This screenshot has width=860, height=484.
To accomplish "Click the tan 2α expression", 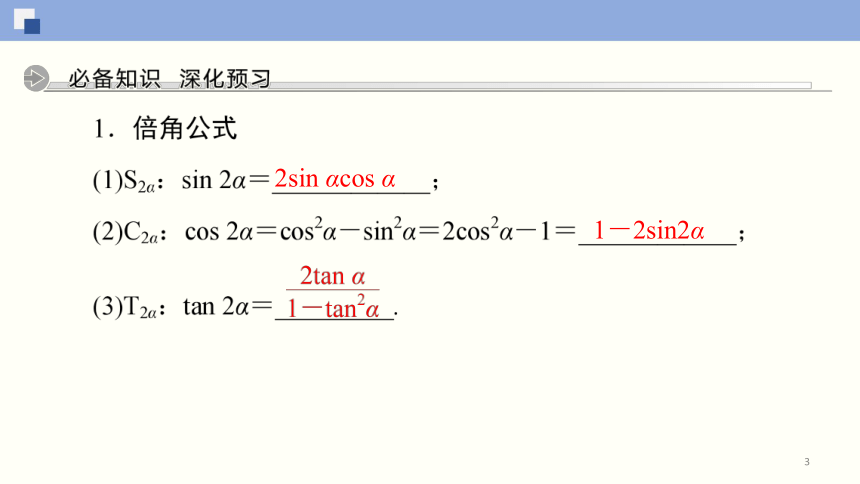I will (x=216, y=306).
